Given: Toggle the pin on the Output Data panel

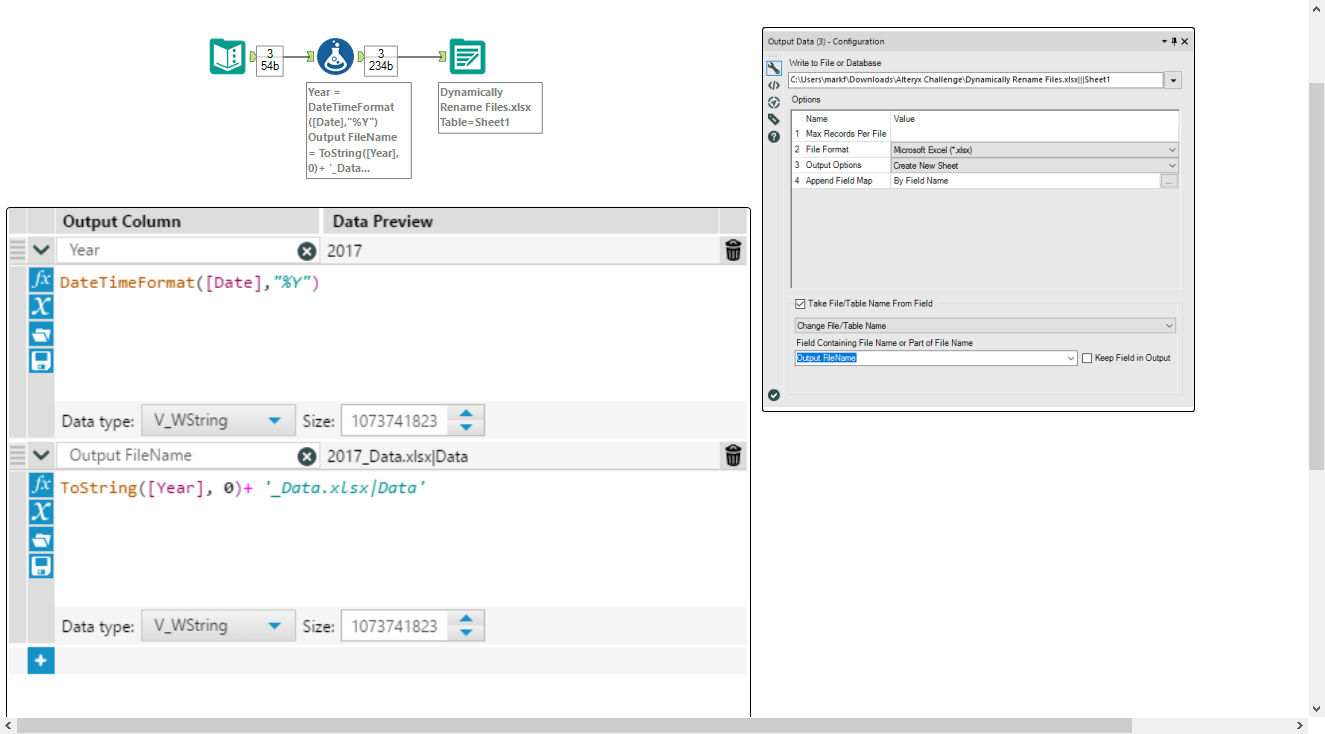Looking at the screenshot, I should coord(1173,41).
